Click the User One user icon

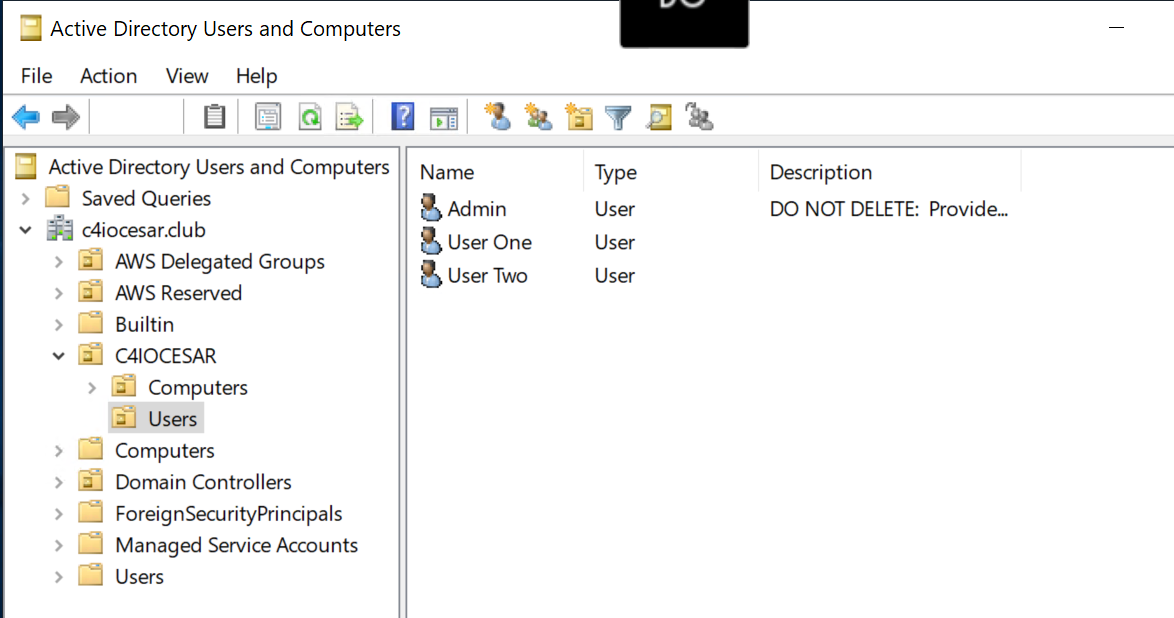431,241
